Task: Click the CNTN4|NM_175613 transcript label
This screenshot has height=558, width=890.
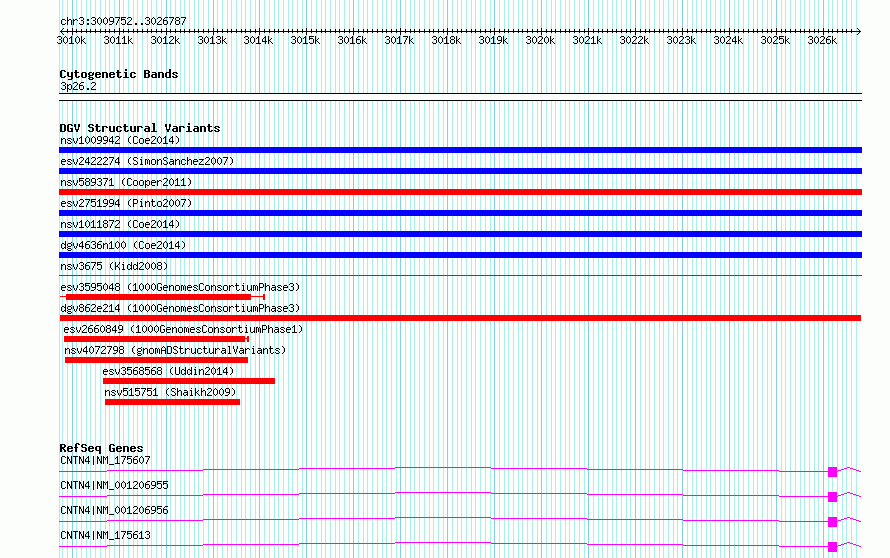Action: coord(105,535)
